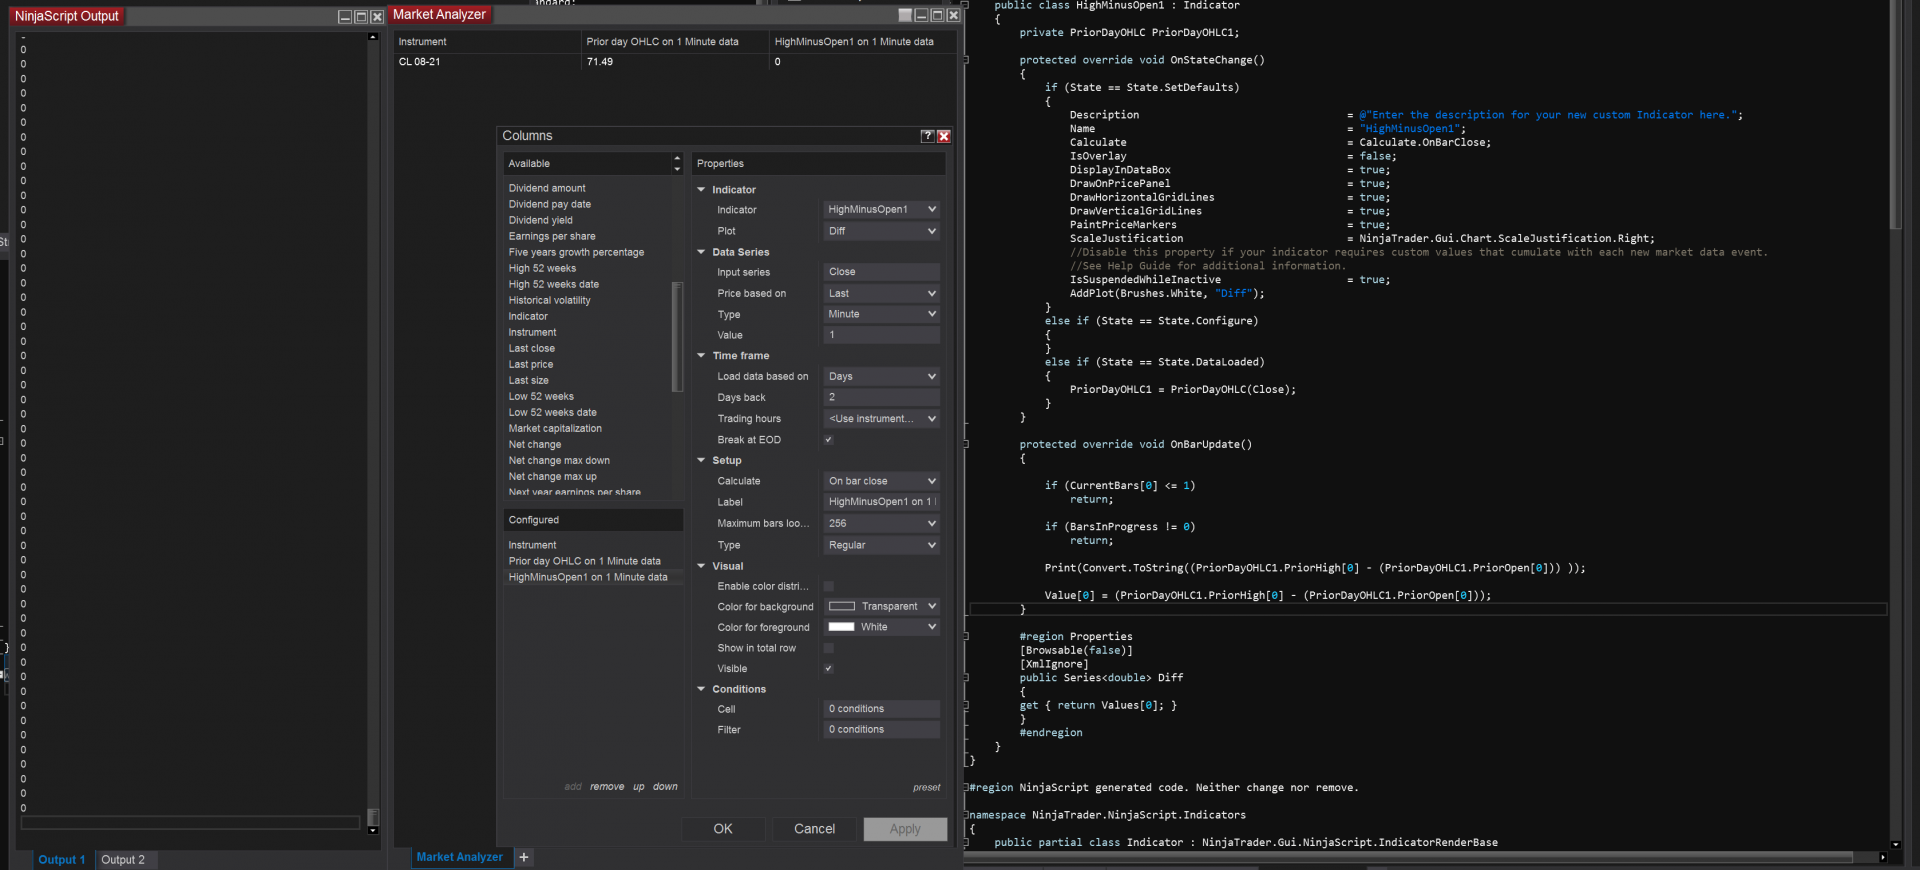Close the Columns dialog with red X
Image resolution: width=1920 pixels, height=870 pixels.
click(943, 136)
